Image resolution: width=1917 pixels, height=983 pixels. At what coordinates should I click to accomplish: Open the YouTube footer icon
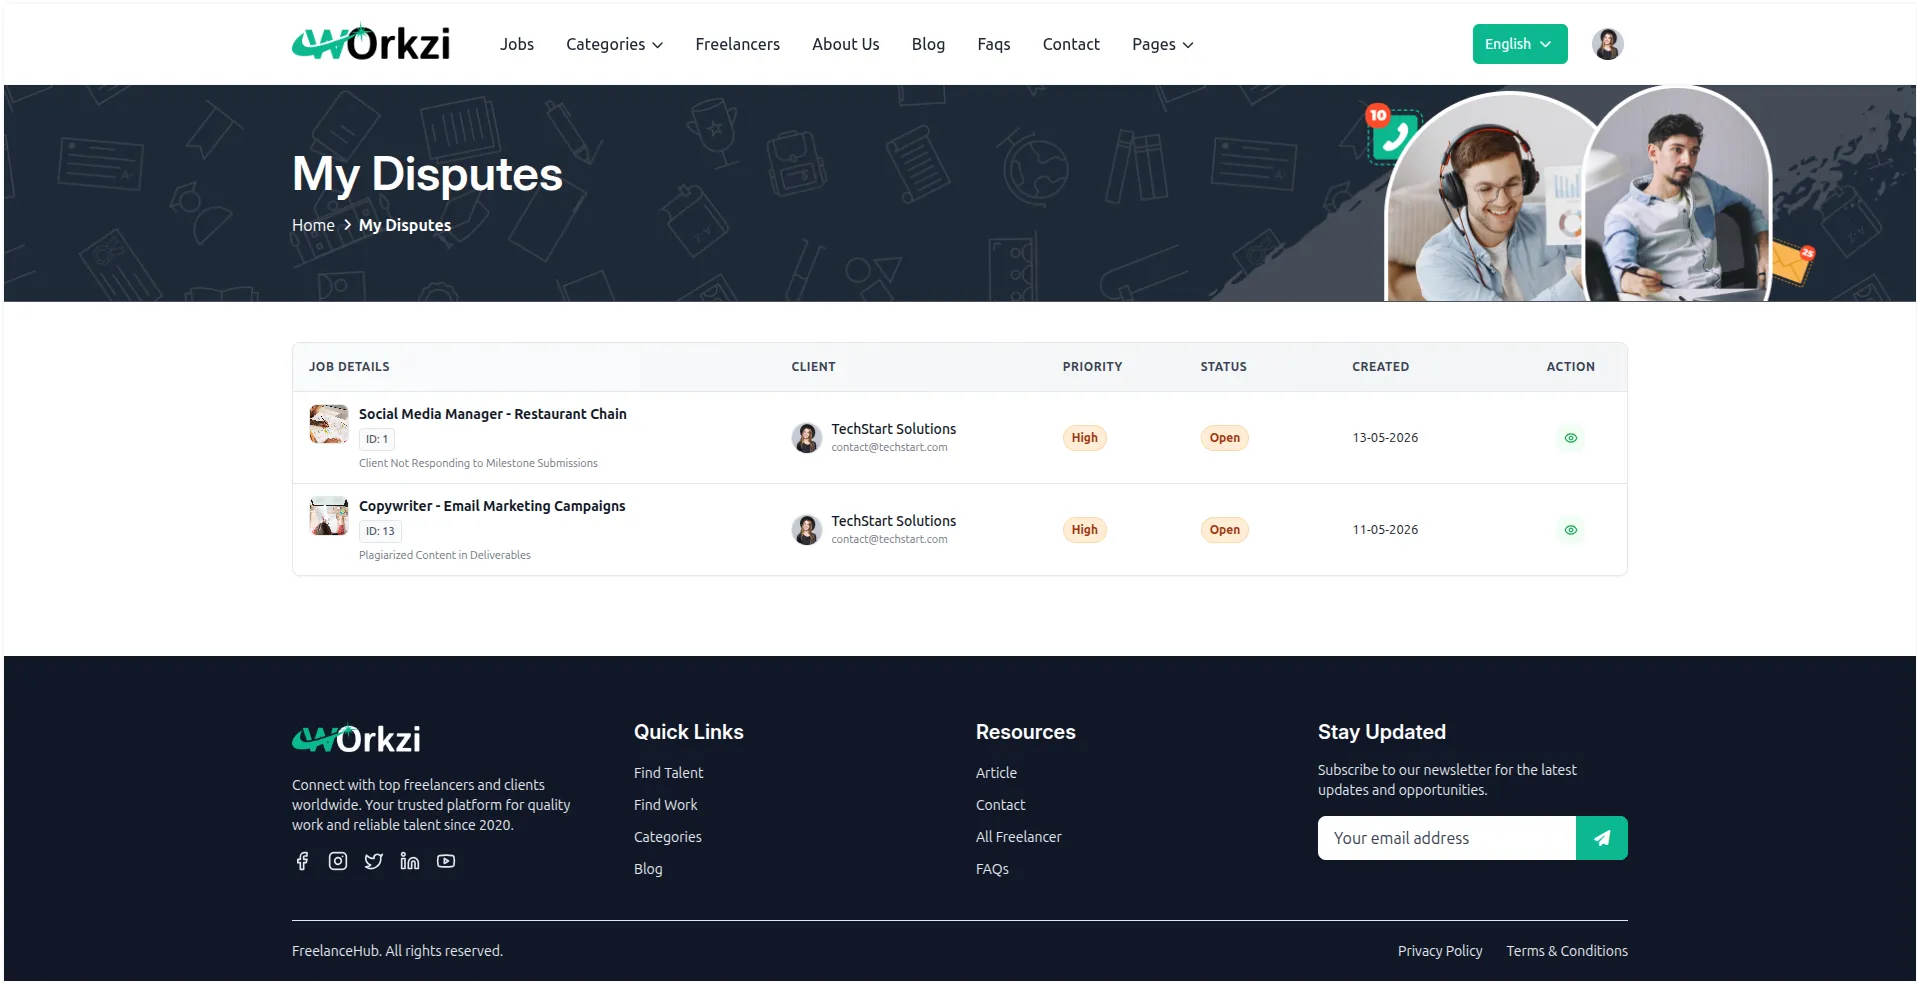[446, 861]
